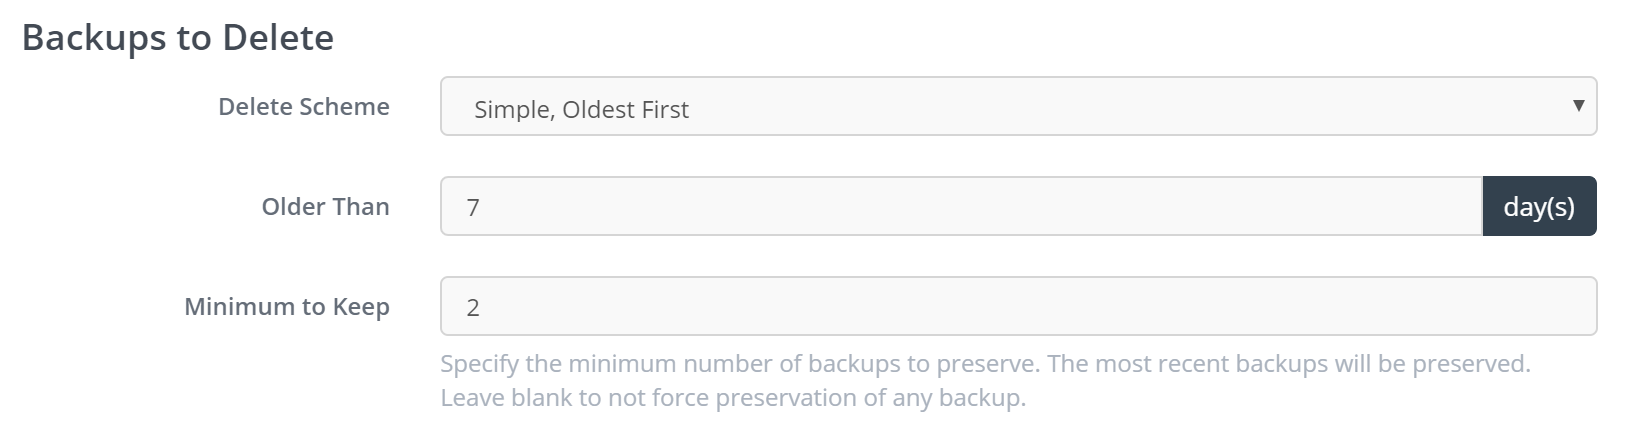This screenshot has height=424, width=1628.
Task: Click the 'Backups to Delete' heading
Action: click(178, 38)
